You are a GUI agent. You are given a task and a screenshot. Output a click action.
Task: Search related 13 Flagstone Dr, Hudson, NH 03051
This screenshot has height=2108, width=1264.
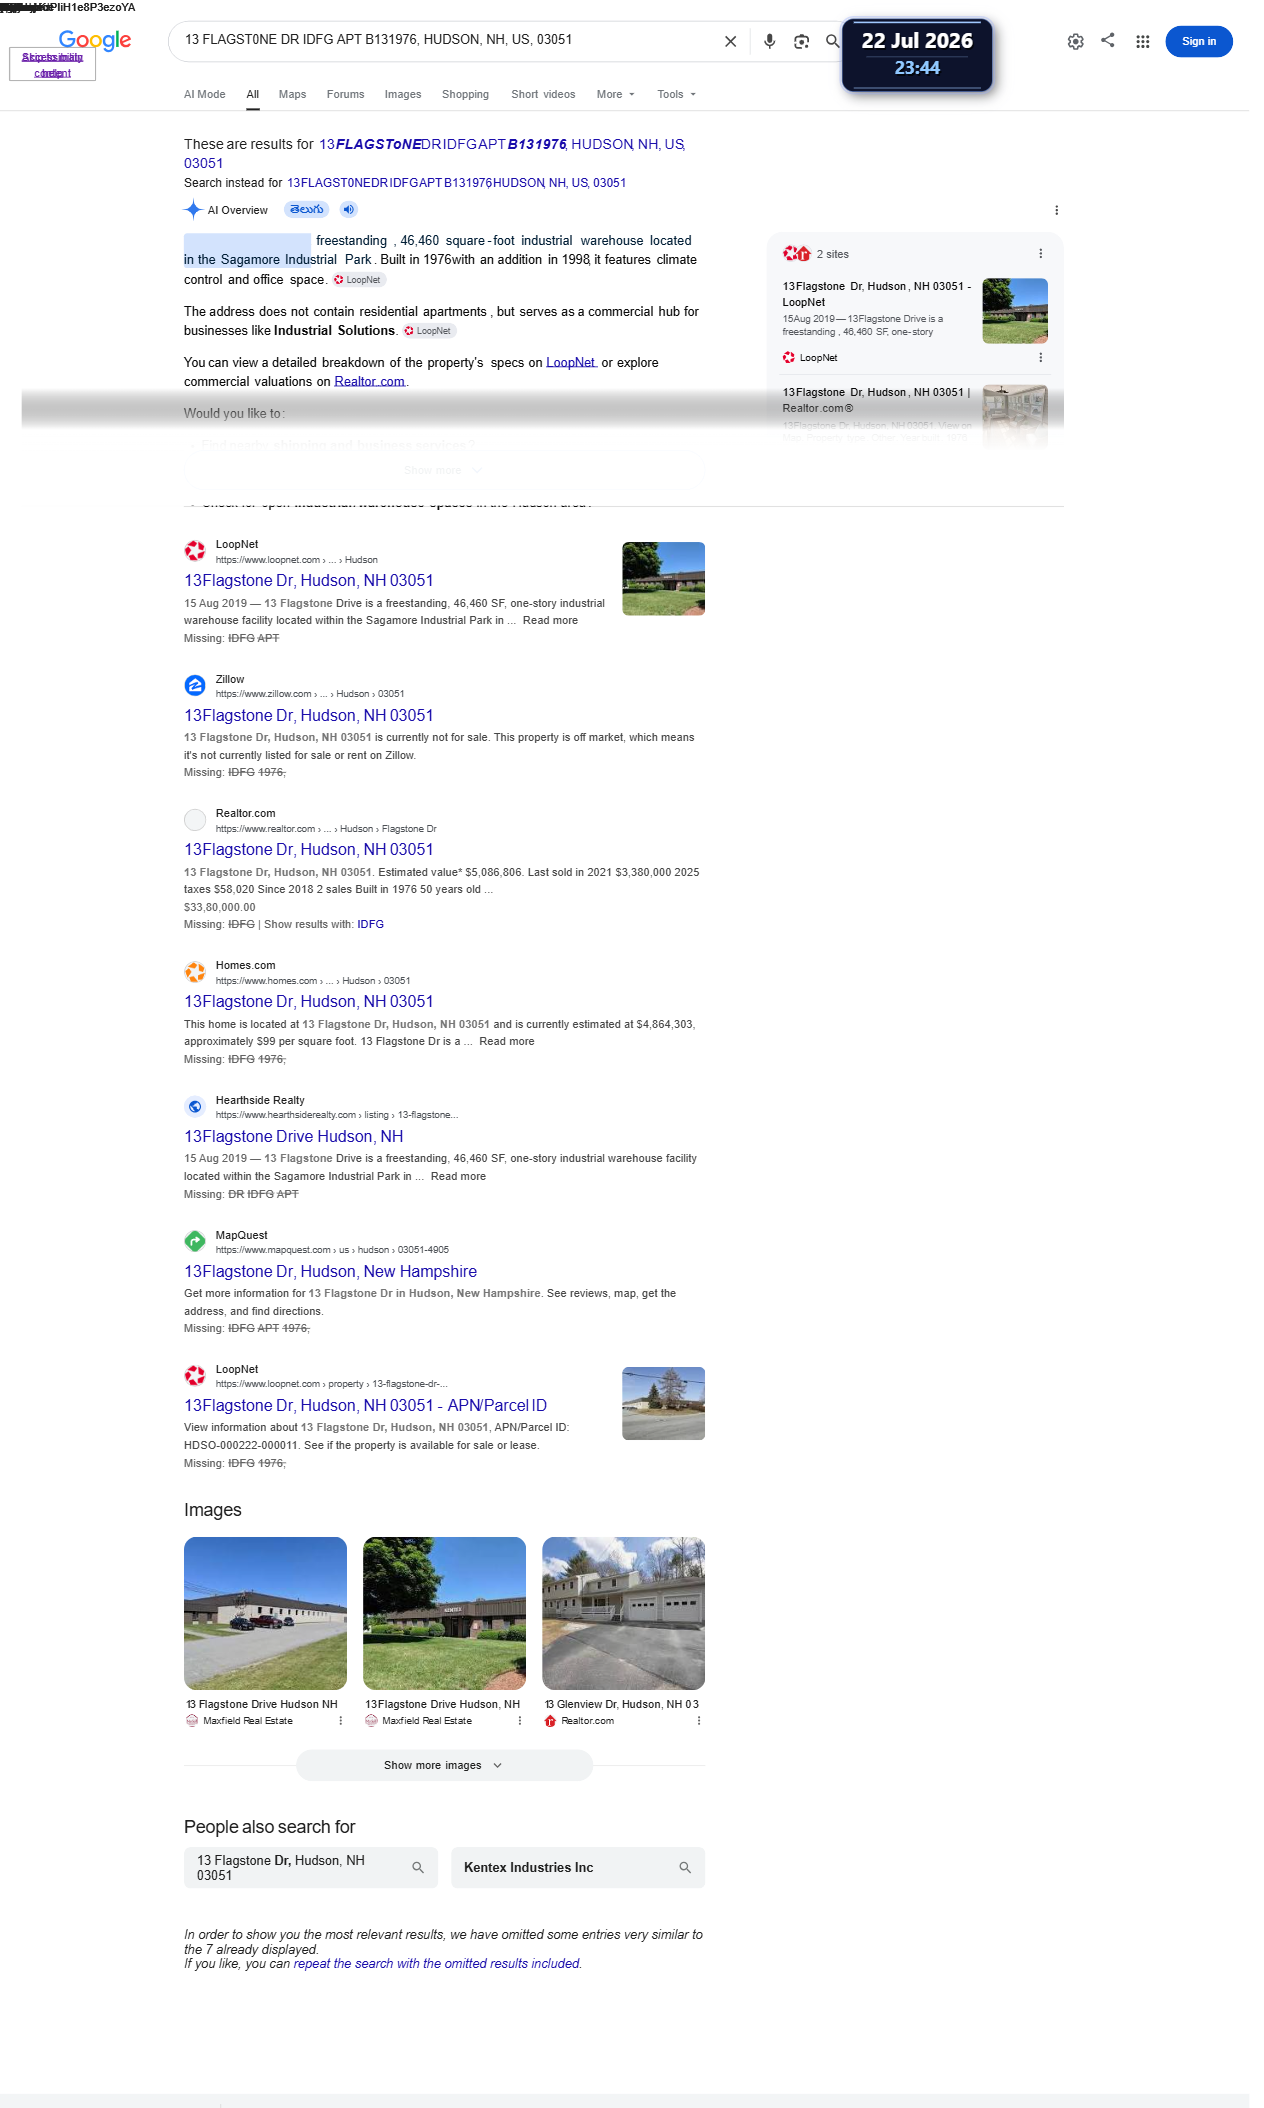(x=311, y=1867)
